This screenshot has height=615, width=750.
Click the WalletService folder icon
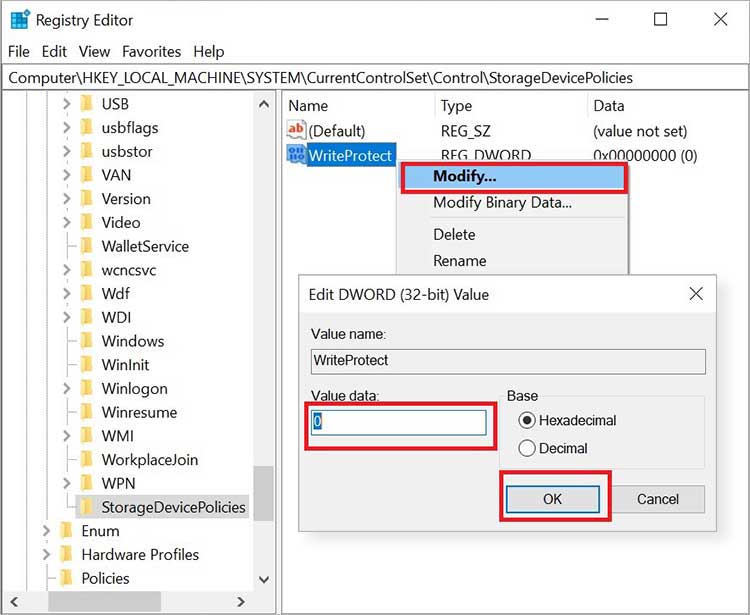87,246
